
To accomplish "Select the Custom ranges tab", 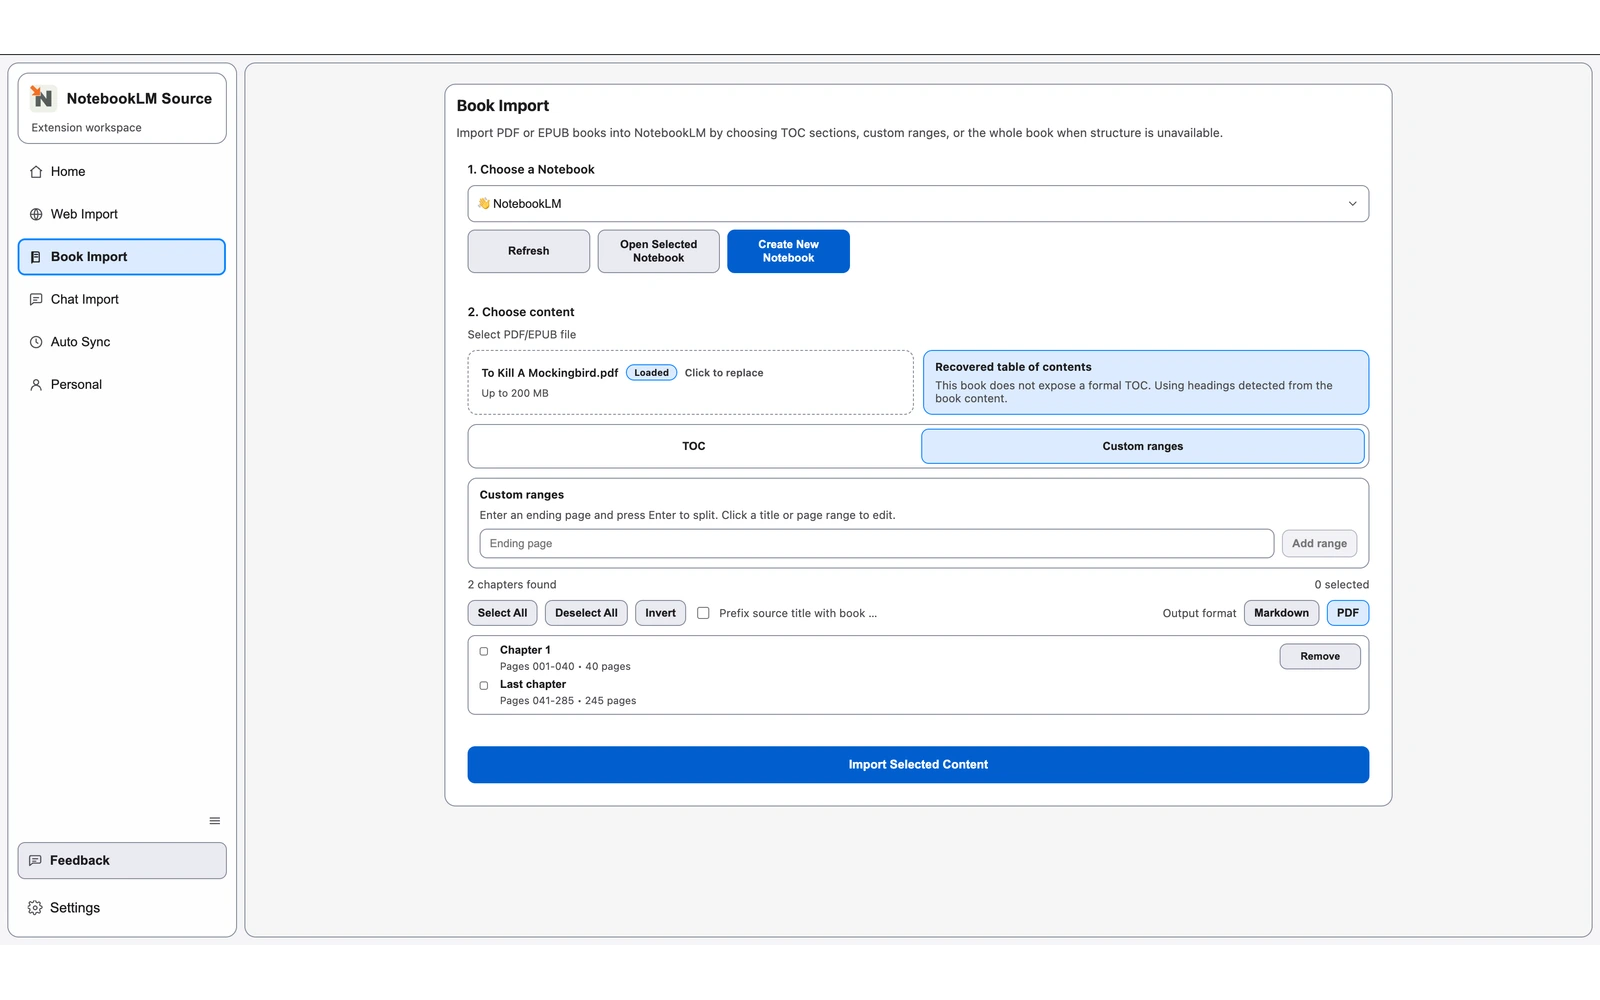I will (1142, 446).
